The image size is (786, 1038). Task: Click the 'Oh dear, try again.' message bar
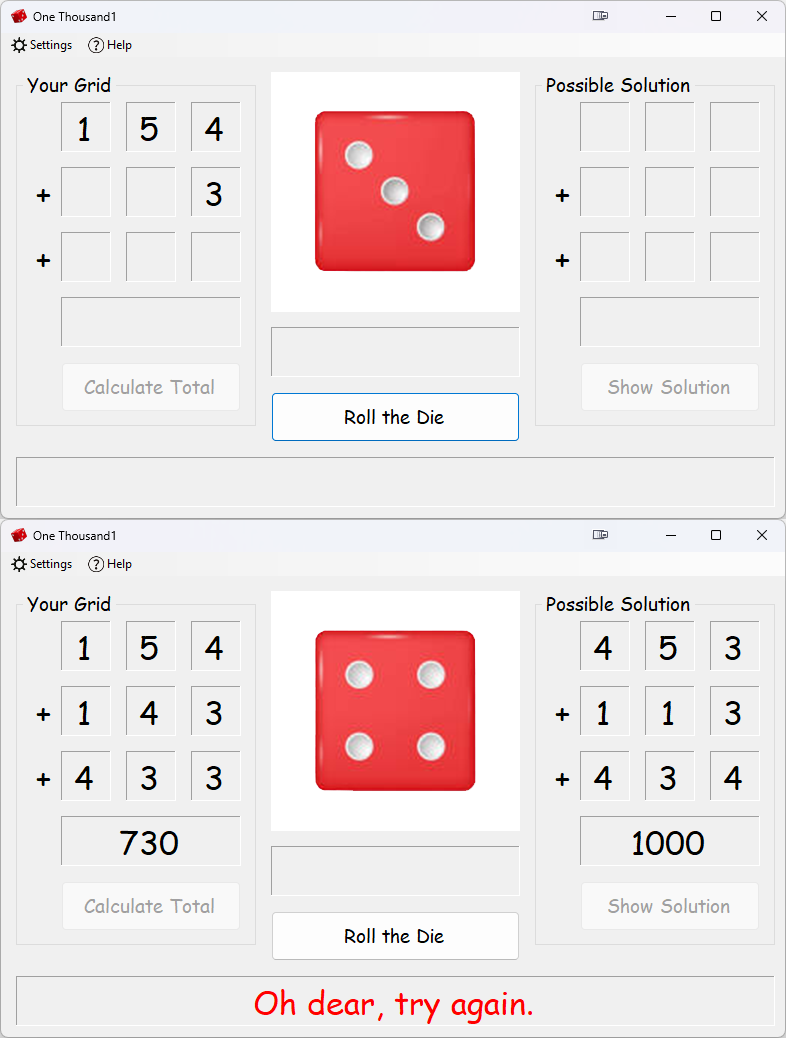point(395,1002)
